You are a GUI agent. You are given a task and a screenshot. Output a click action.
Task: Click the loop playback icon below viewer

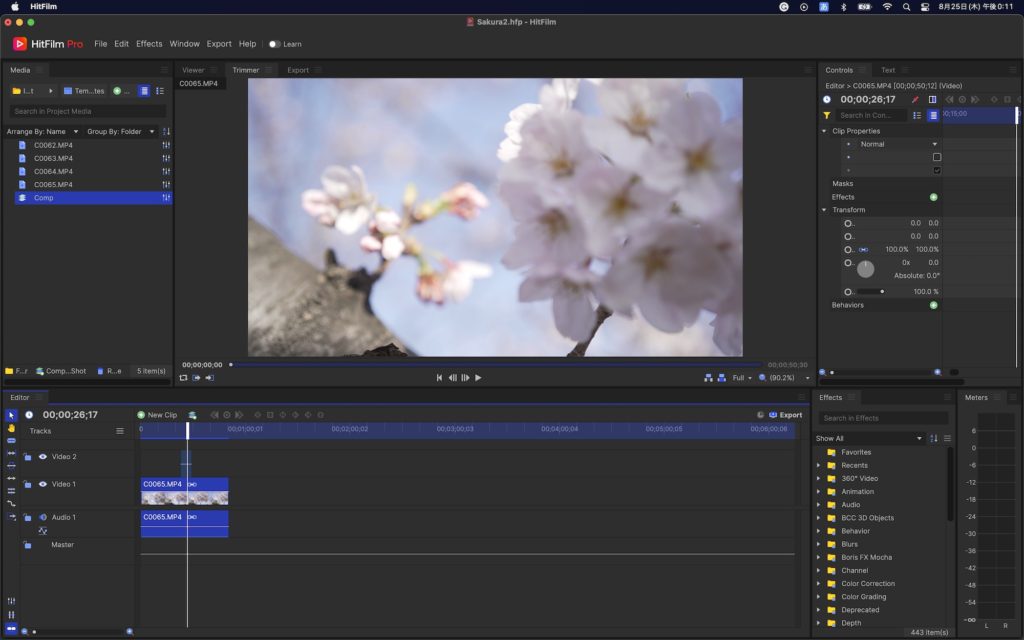184,378
